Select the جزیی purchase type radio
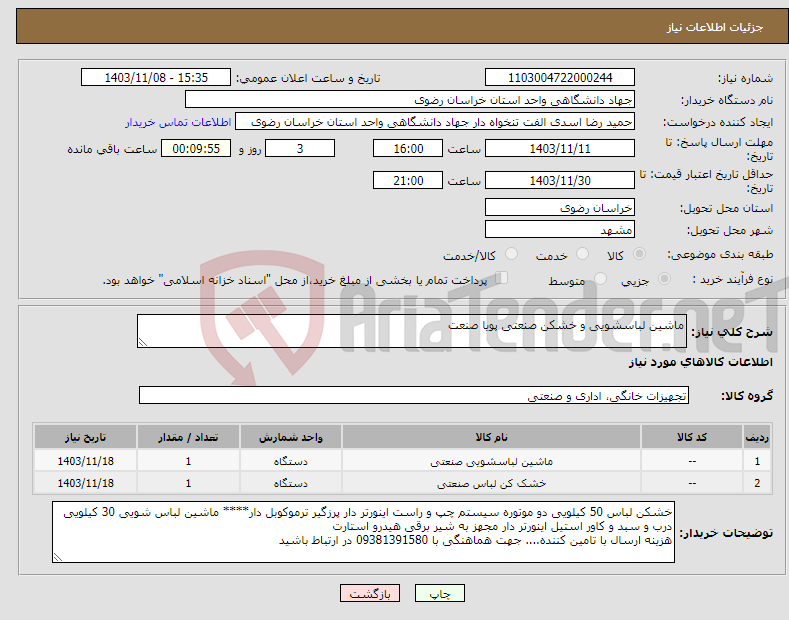Image resolution: width=789 pixels, height=620 pixels. [x=664, y=279]
